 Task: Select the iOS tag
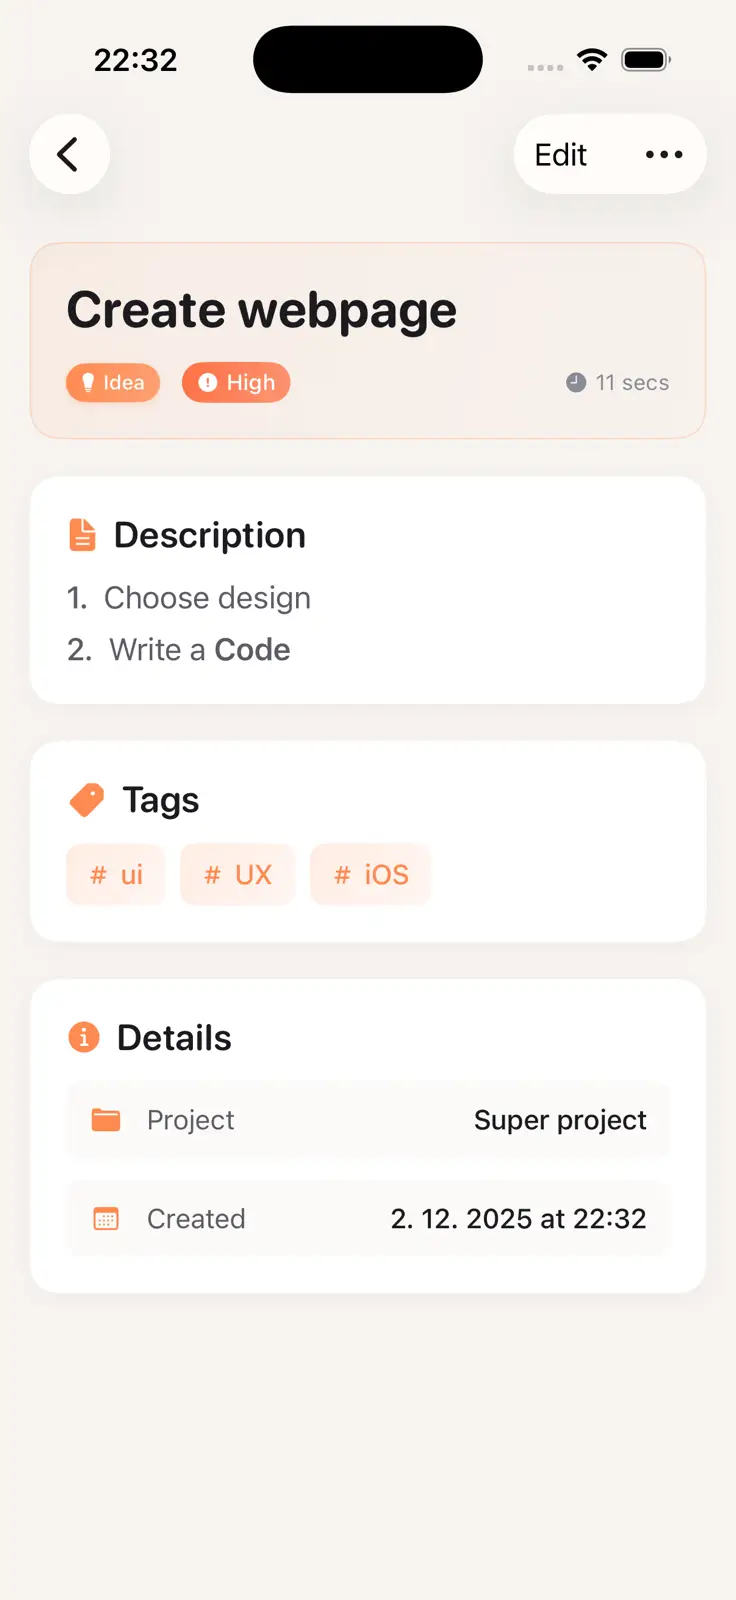point(371,874)
